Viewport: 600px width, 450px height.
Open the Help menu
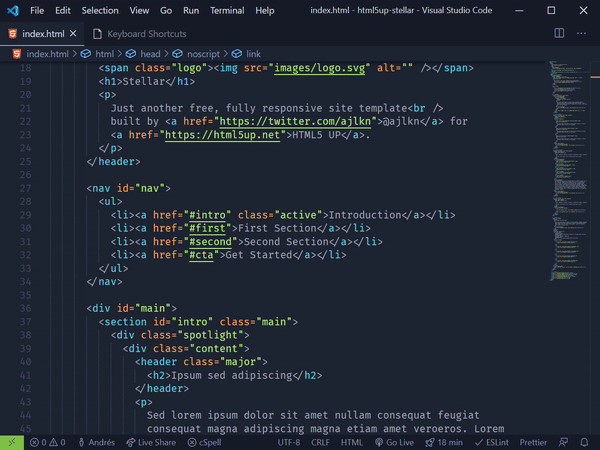[265, 10]
